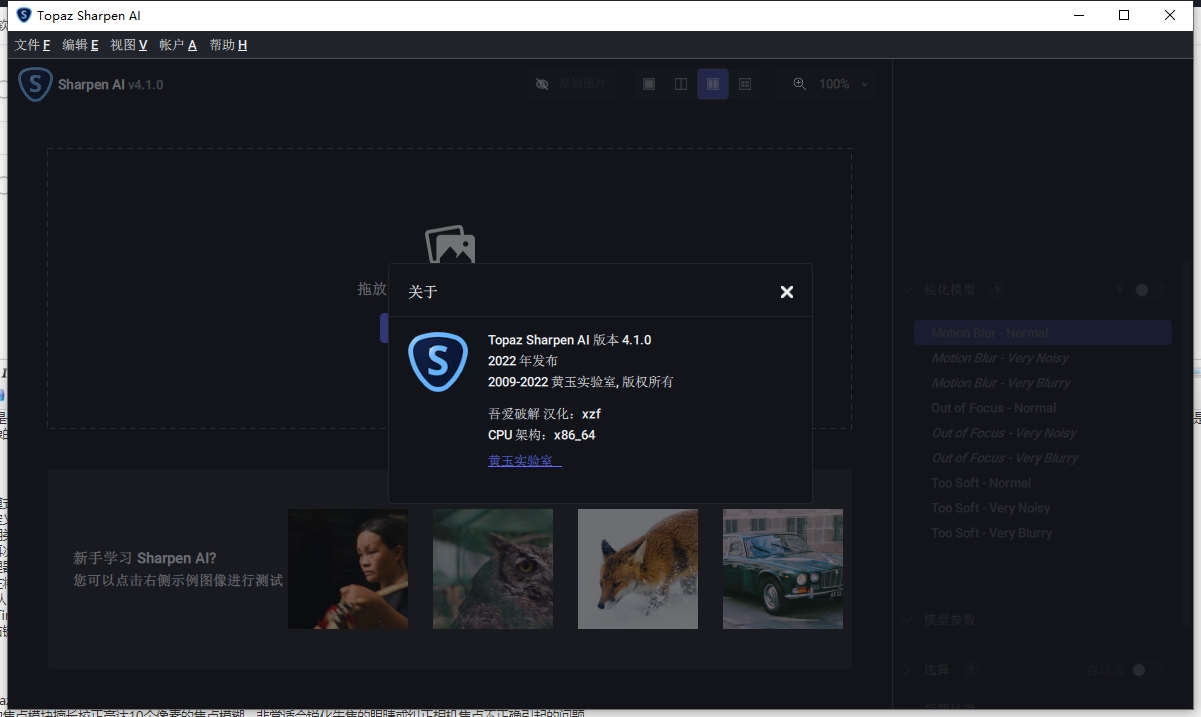Open the woman sample image

click(348, 569)
